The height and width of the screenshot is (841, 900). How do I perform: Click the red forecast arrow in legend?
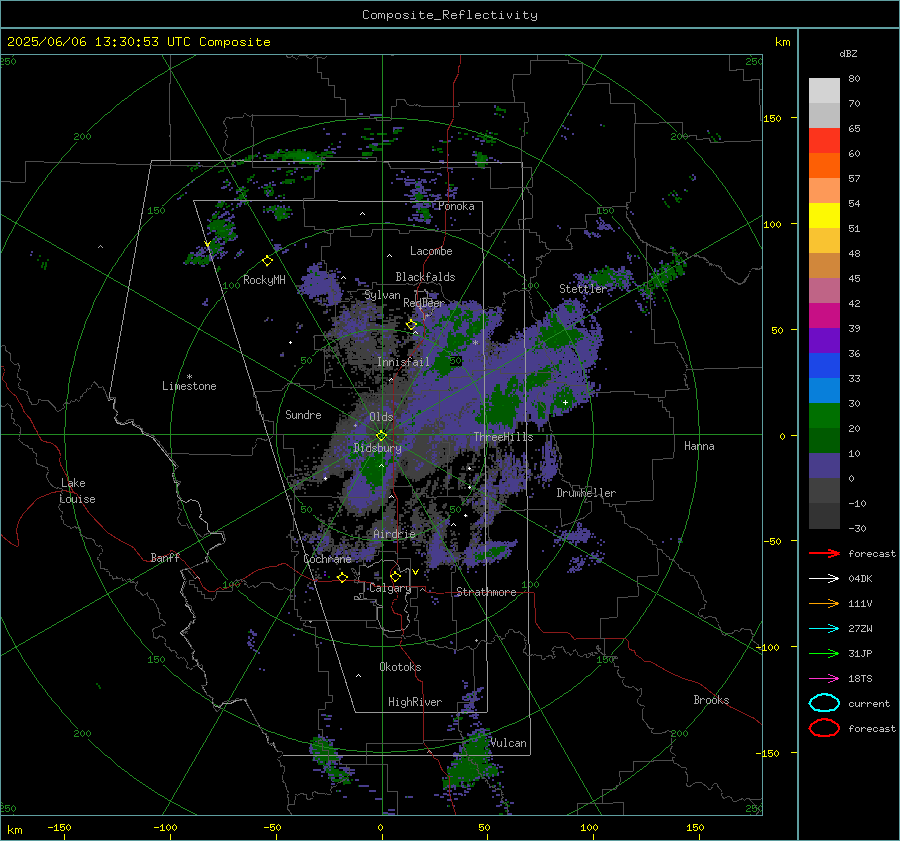[x=824, y=553]
